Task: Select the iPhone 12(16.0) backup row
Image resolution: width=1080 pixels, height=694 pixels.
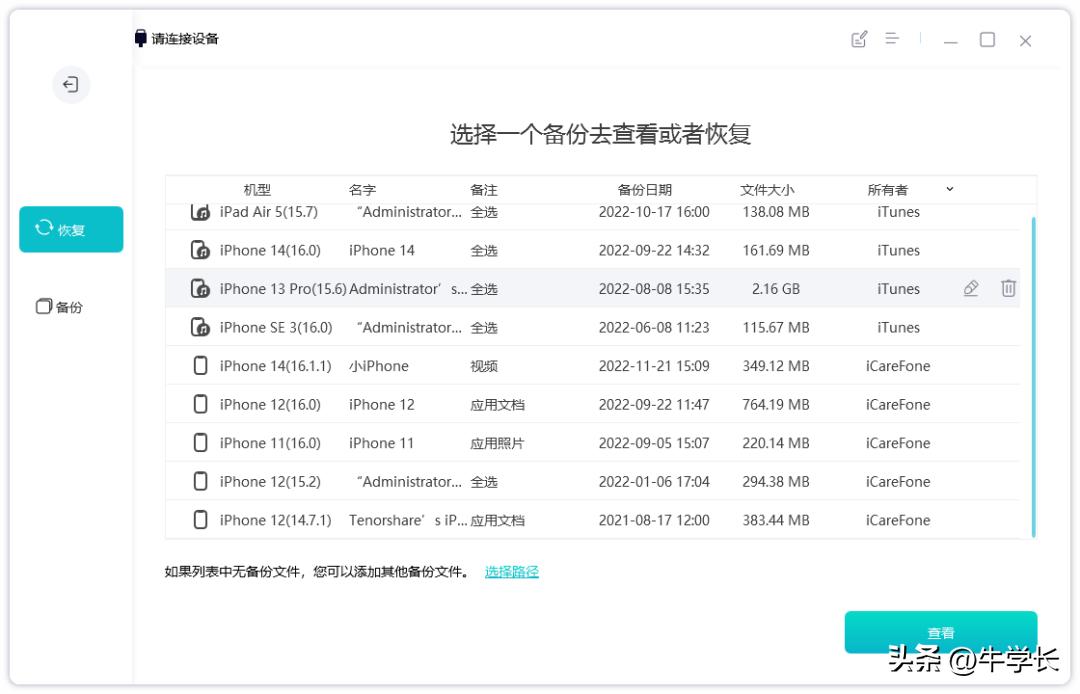Action: pos(500,404)
